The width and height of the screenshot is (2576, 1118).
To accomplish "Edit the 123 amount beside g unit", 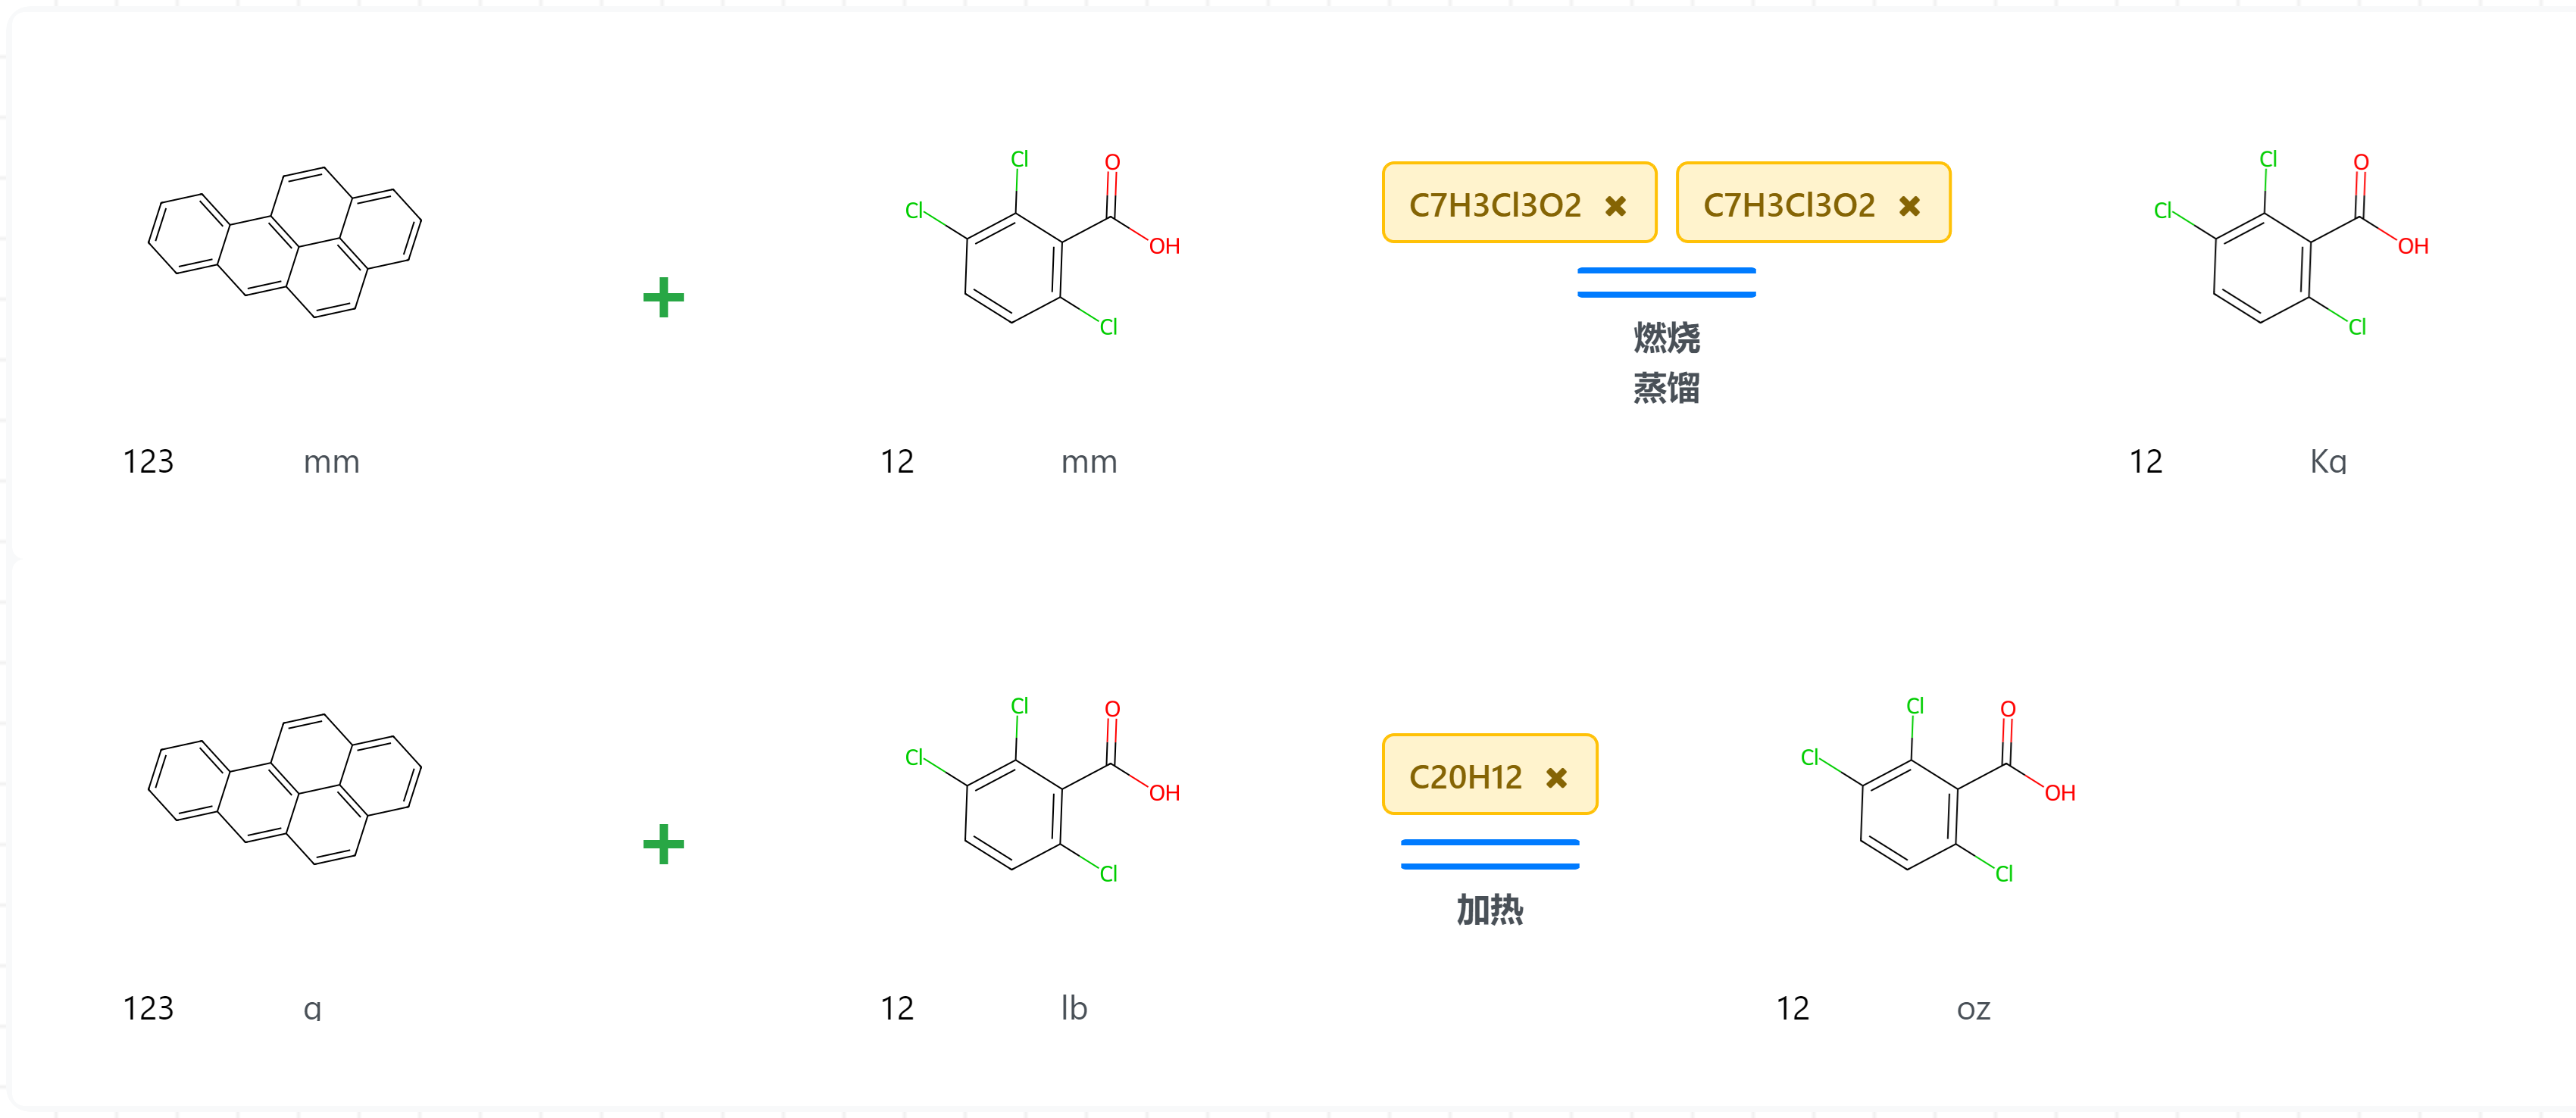I will tap(148, 1008).
